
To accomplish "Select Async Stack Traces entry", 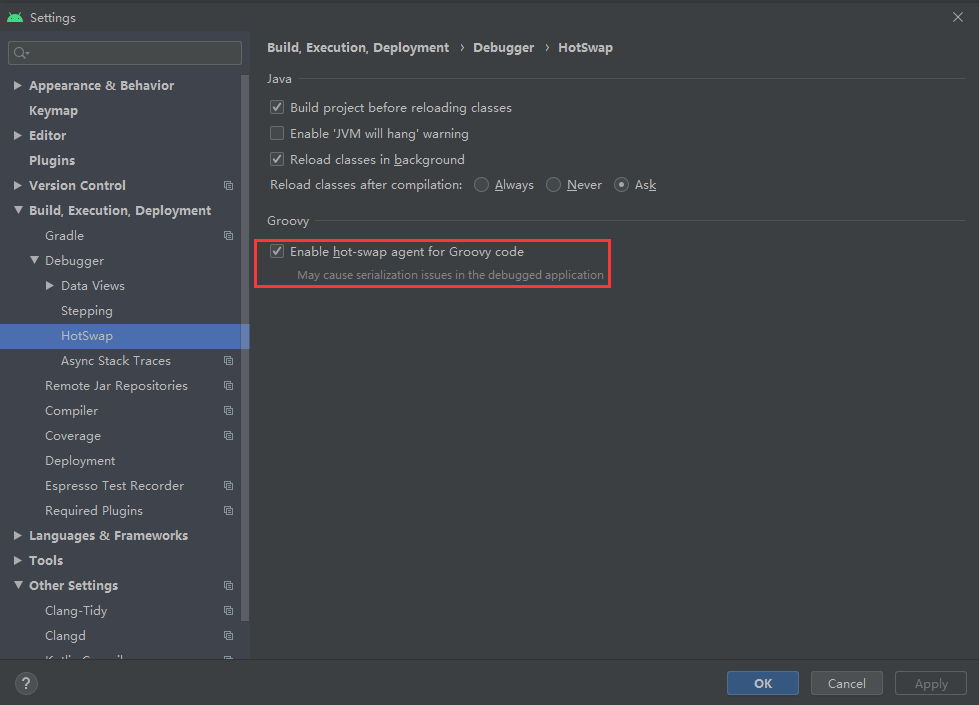I will click(116, 360).
